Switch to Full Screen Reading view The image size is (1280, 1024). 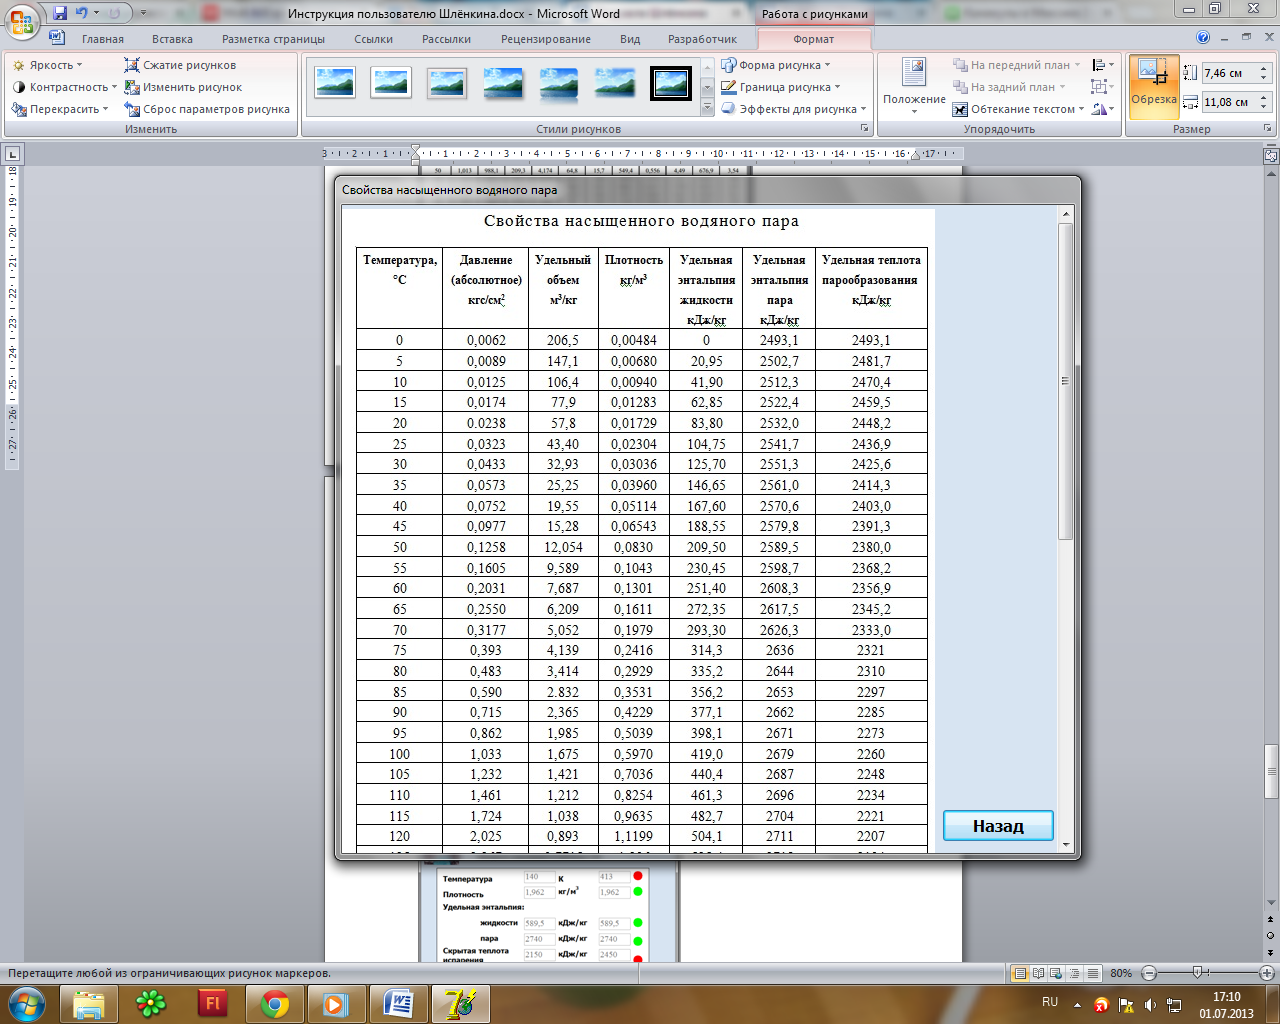(1038, 973)
